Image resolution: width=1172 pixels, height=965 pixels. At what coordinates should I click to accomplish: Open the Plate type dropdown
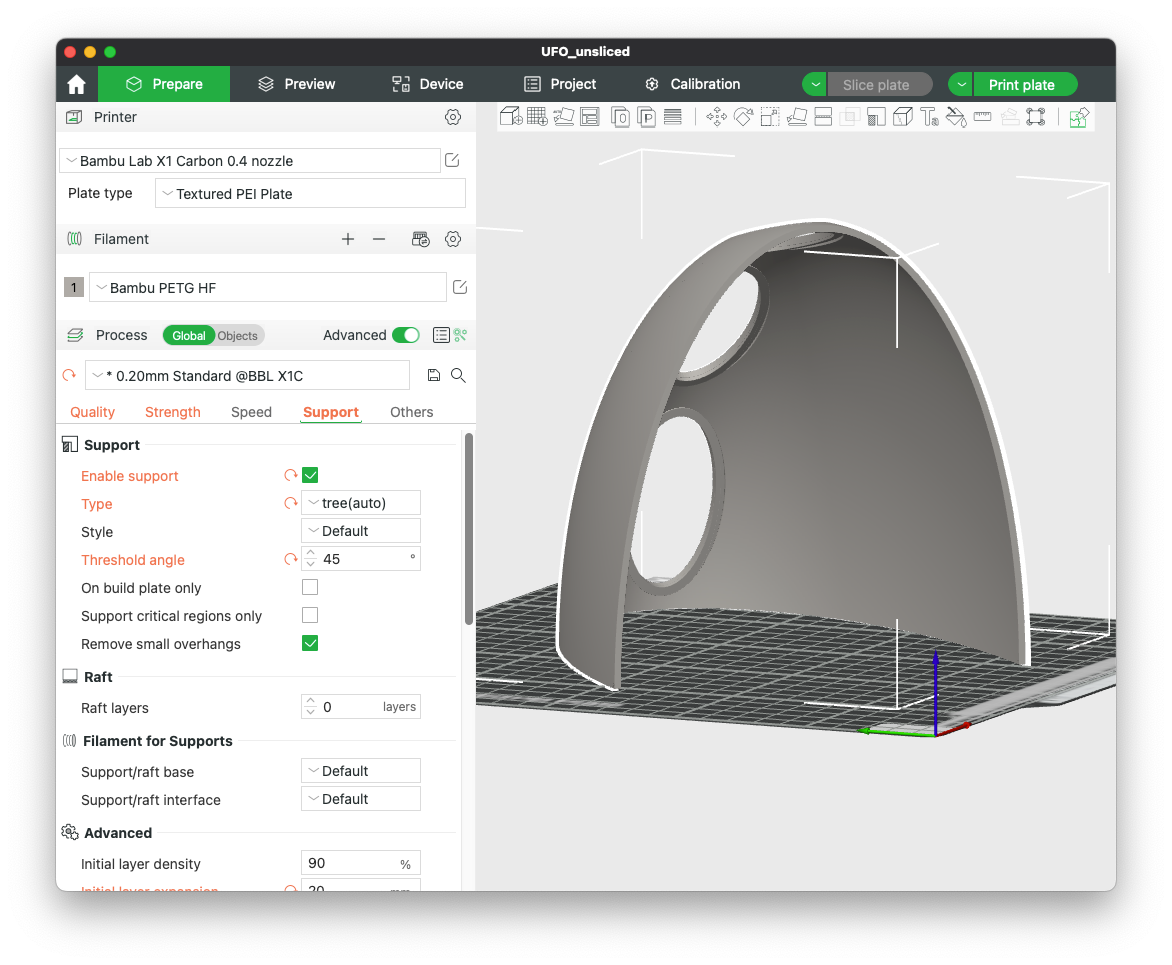(310, 194)
